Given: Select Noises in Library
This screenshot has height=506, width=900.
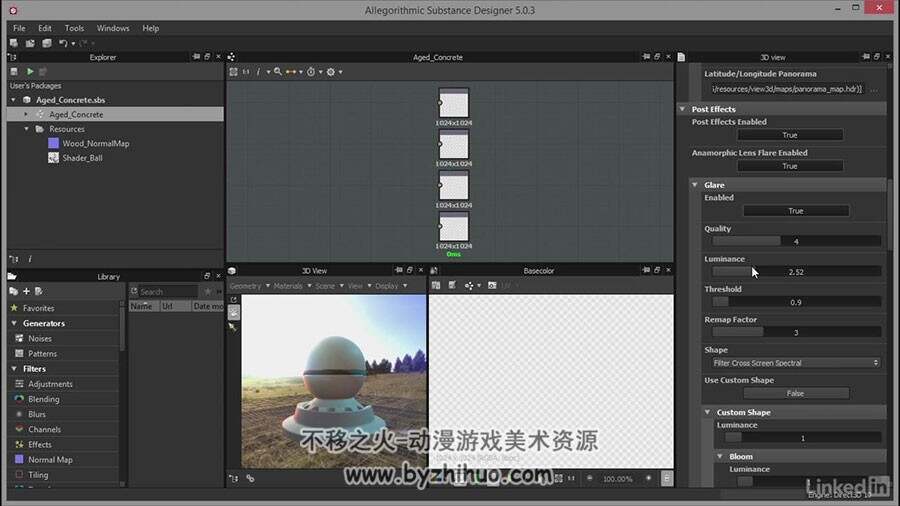Looking at the screenshot, I should coord(40,338).
